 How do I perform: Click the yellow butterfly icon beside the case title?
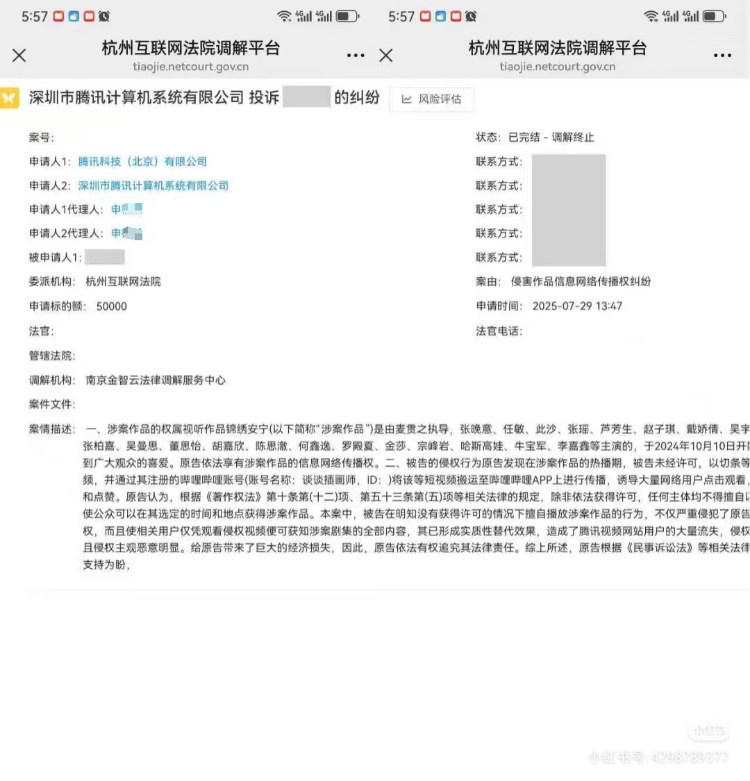point(10,98)
